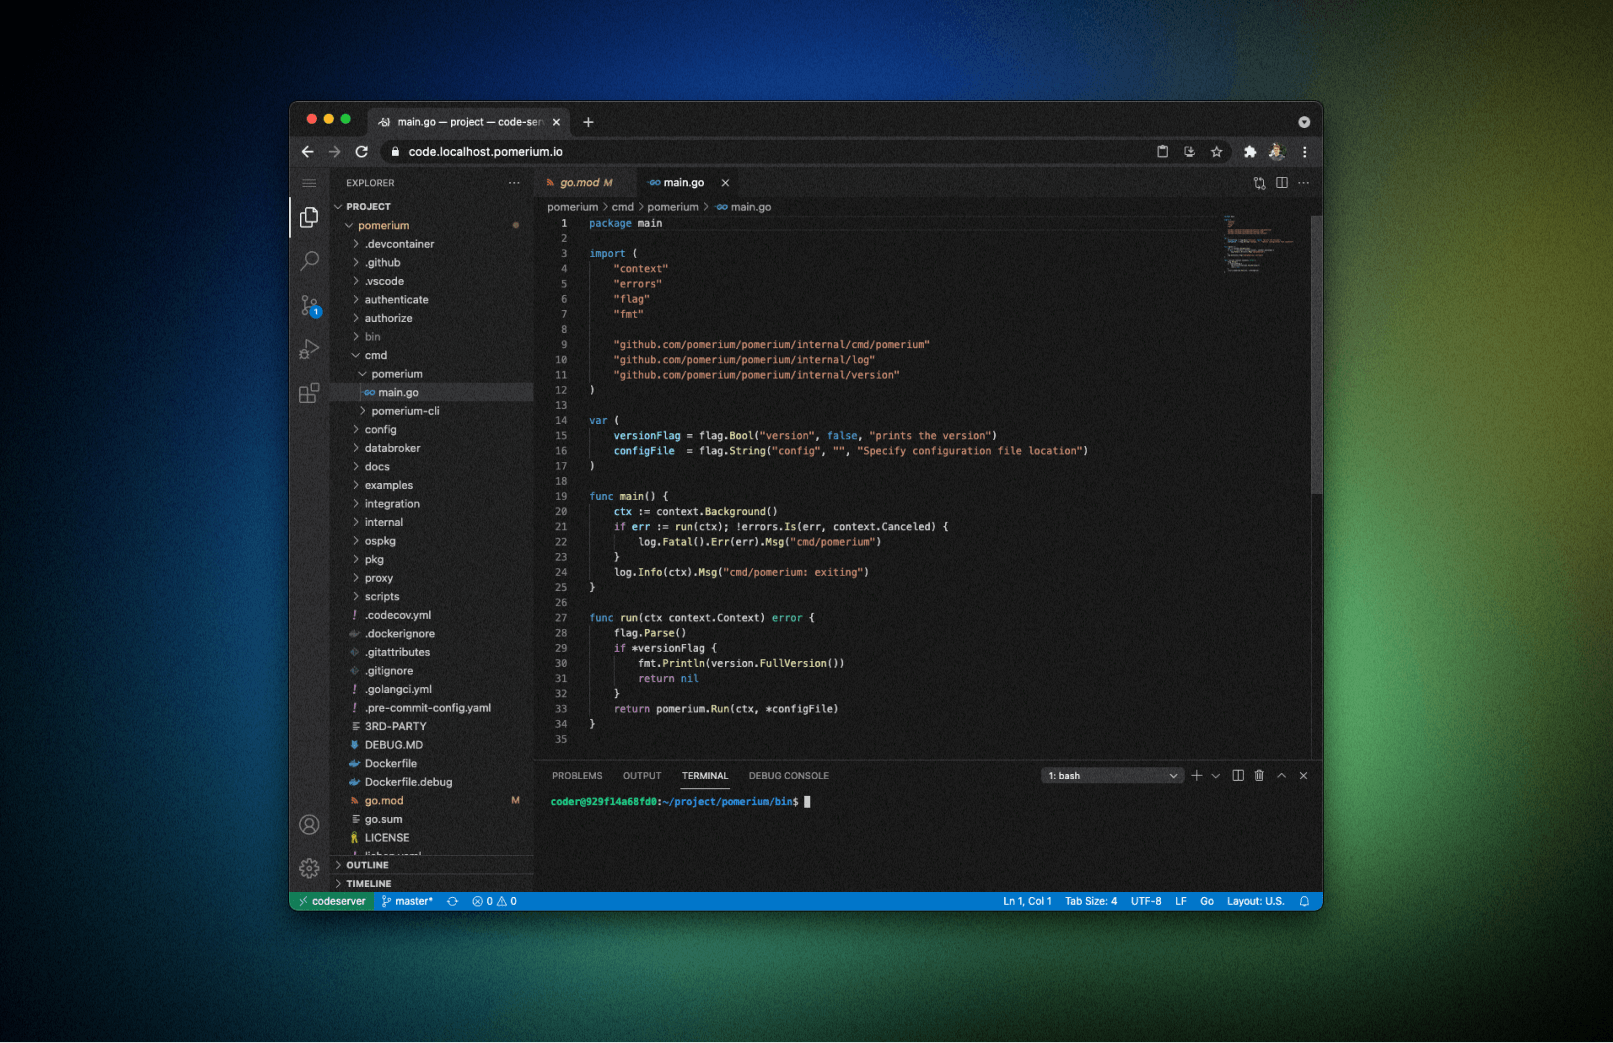Click the master* branch indicator
This screenshot has height=1043, width=1613.
(407, 902)
